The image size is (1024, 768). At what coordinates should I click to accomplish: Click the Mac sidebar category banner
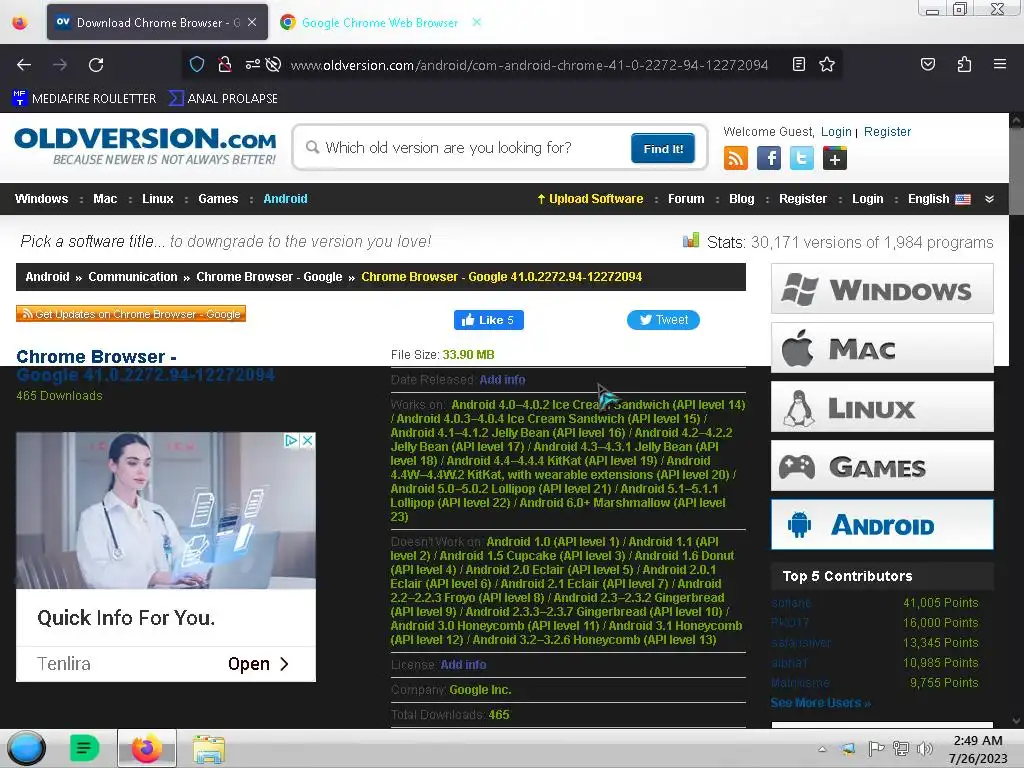[882, 348]
